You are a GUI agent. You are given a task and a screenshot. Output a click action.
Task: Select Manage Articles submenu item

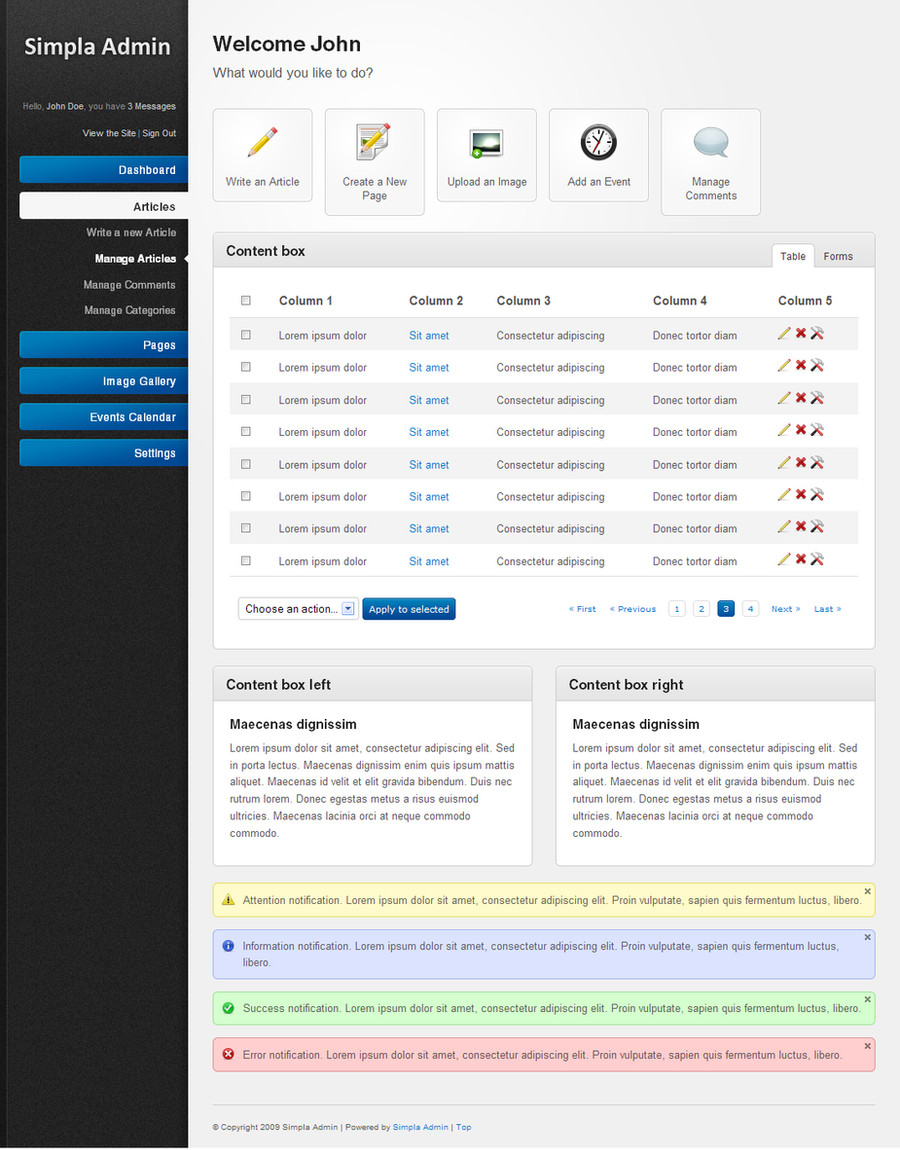[x=135, y=259]
